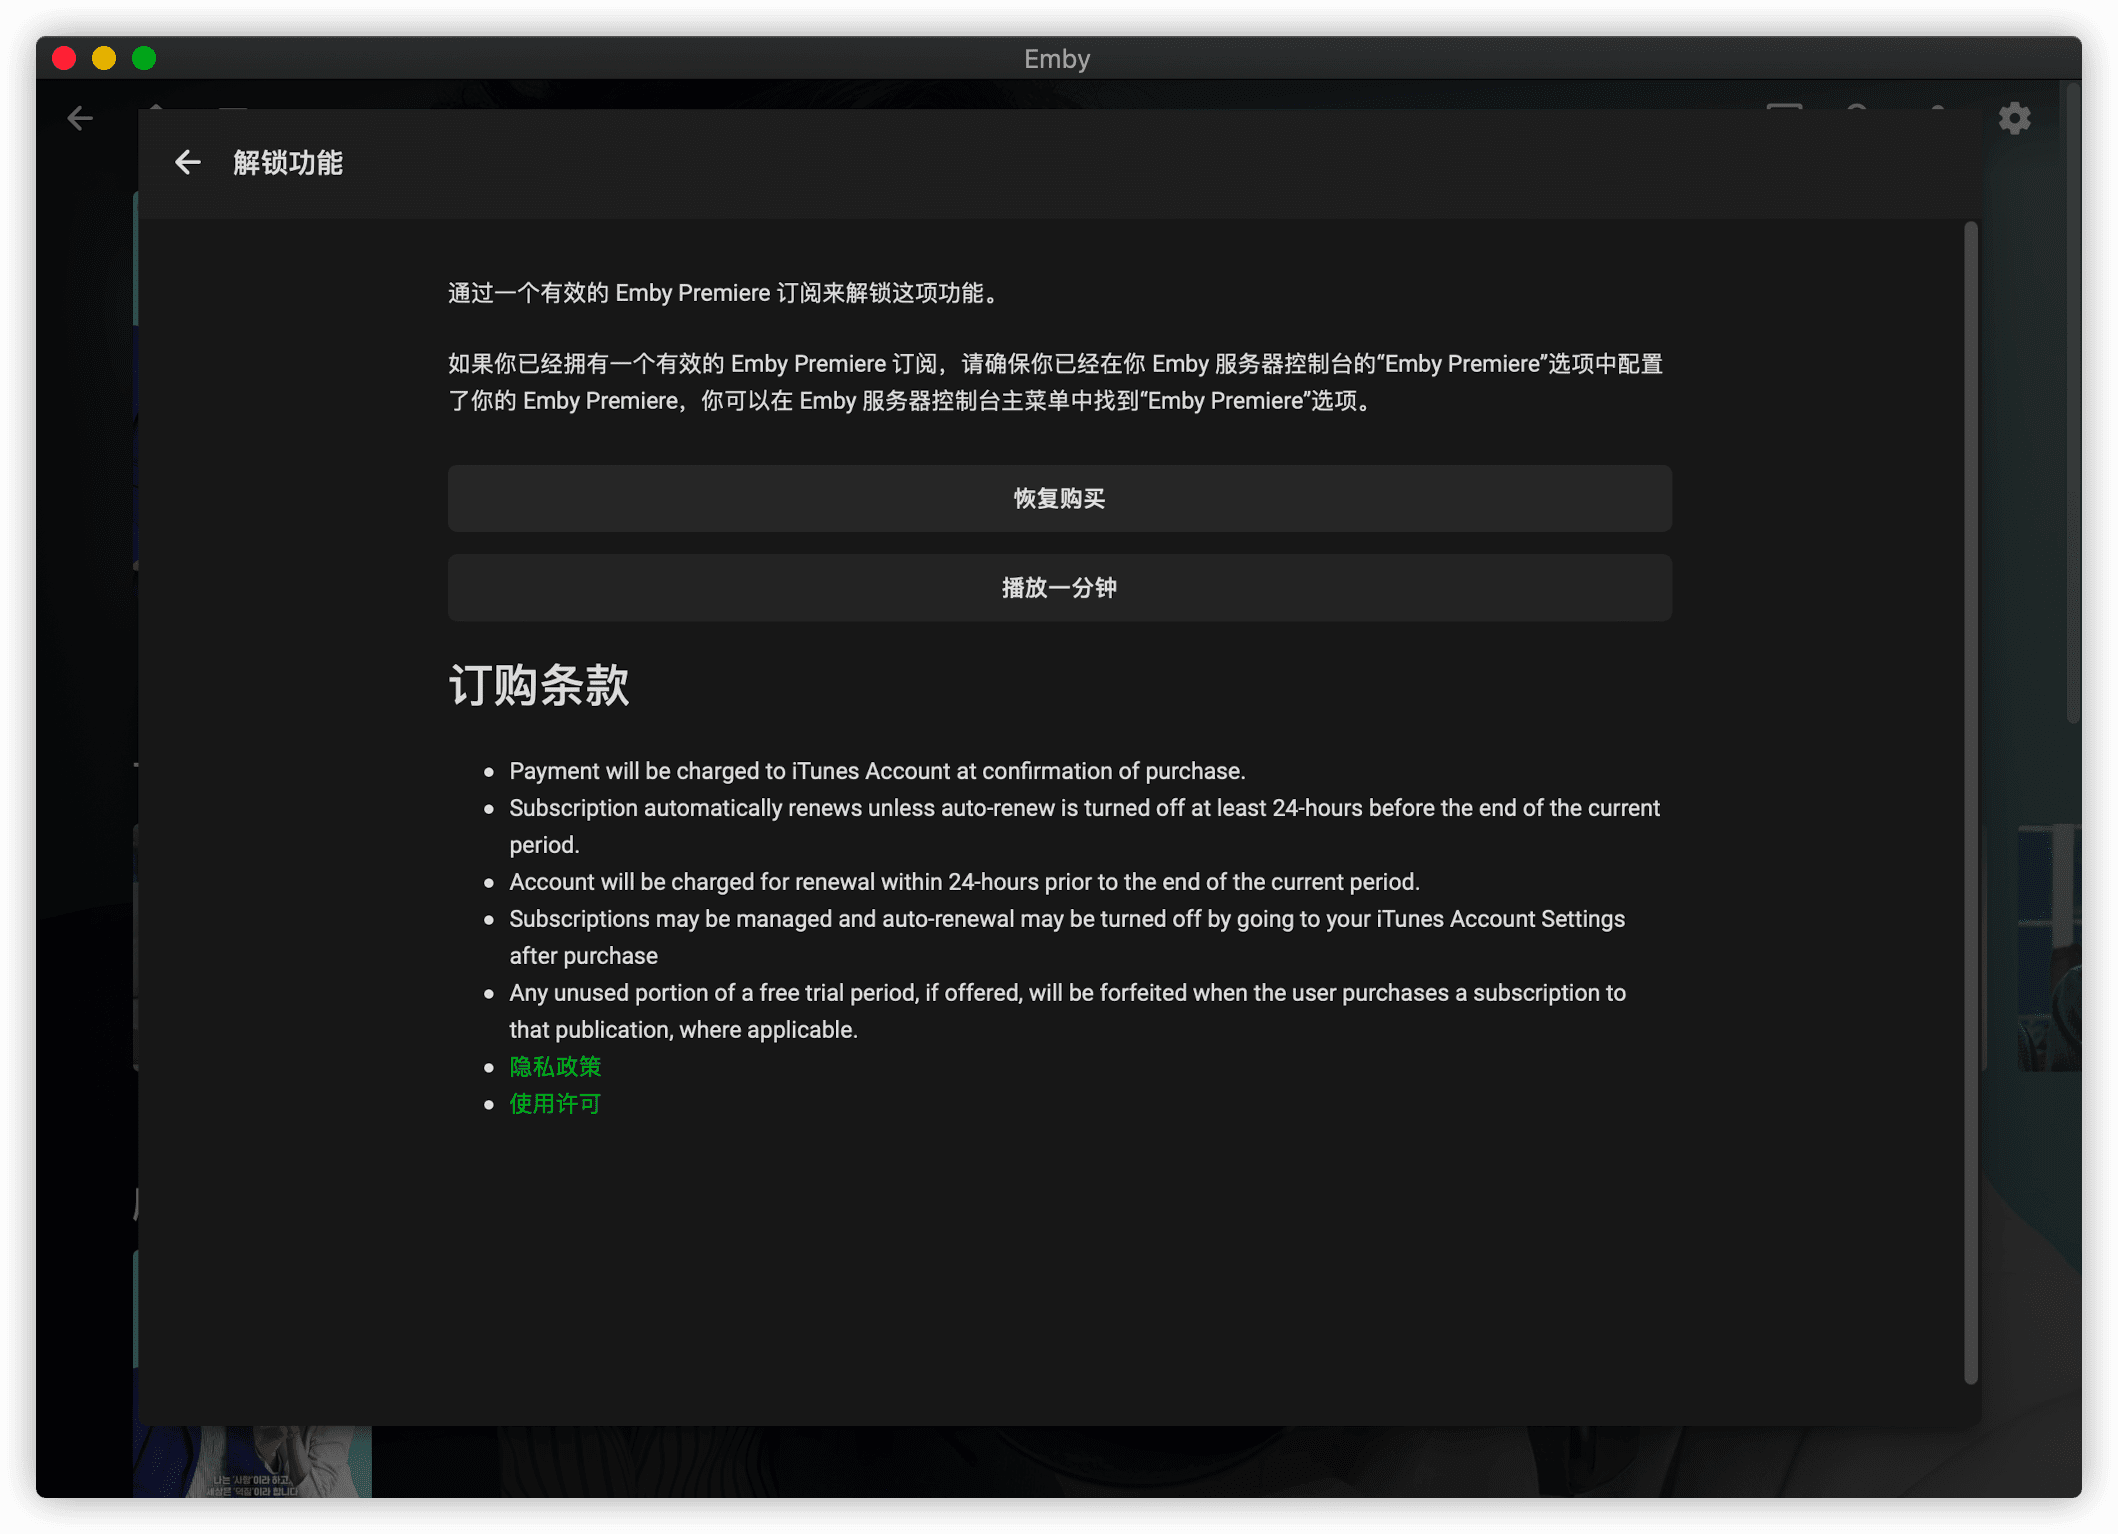Open the 隐私政策 link

555,1066
